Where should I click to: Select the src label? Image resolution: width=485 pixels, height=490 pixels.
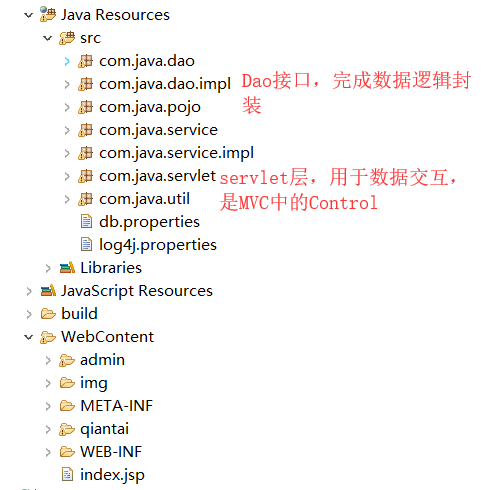pos(90,38)
